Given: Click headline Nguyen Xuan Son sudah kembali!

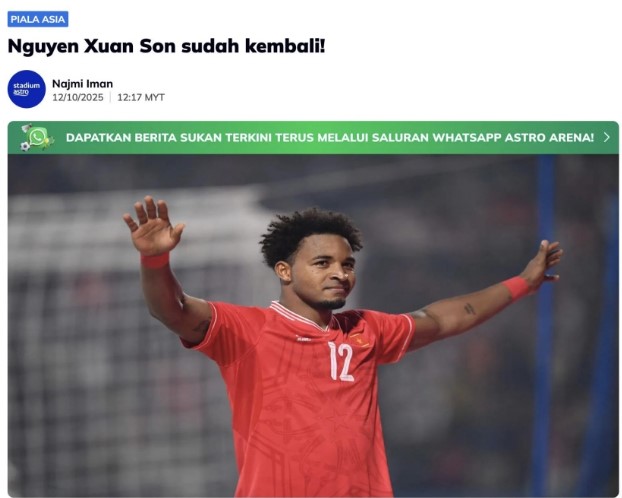Looking at the screenshot, I should click(x=166, y=46).
